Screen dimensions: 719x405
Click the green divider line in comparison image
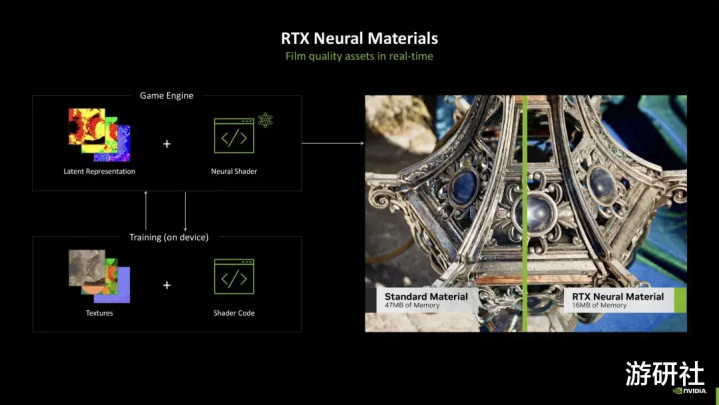point(525,213)
